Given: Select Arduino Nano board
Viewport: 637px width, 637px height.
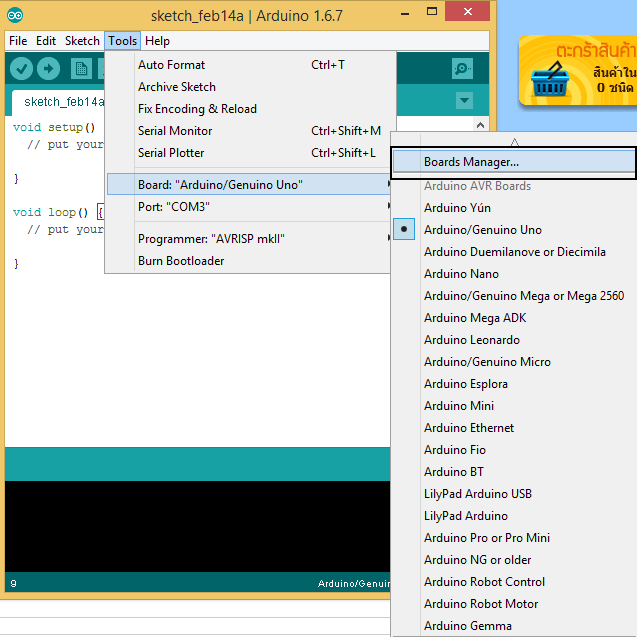Looking at the screenshot, I should point(514,274).
